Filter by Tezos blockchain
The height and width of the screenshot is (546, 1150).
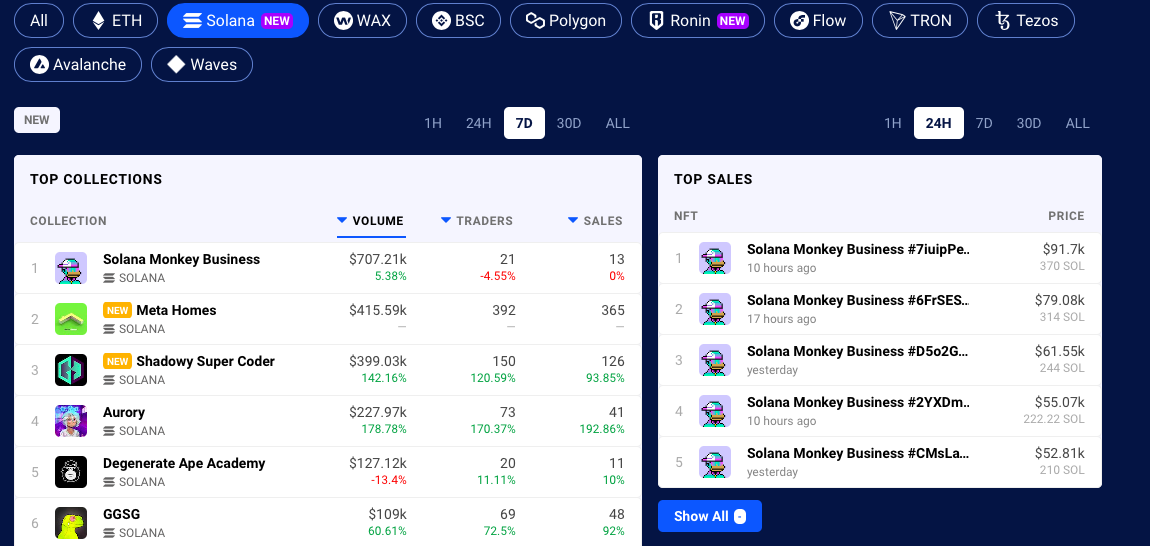click(1025, 21)
